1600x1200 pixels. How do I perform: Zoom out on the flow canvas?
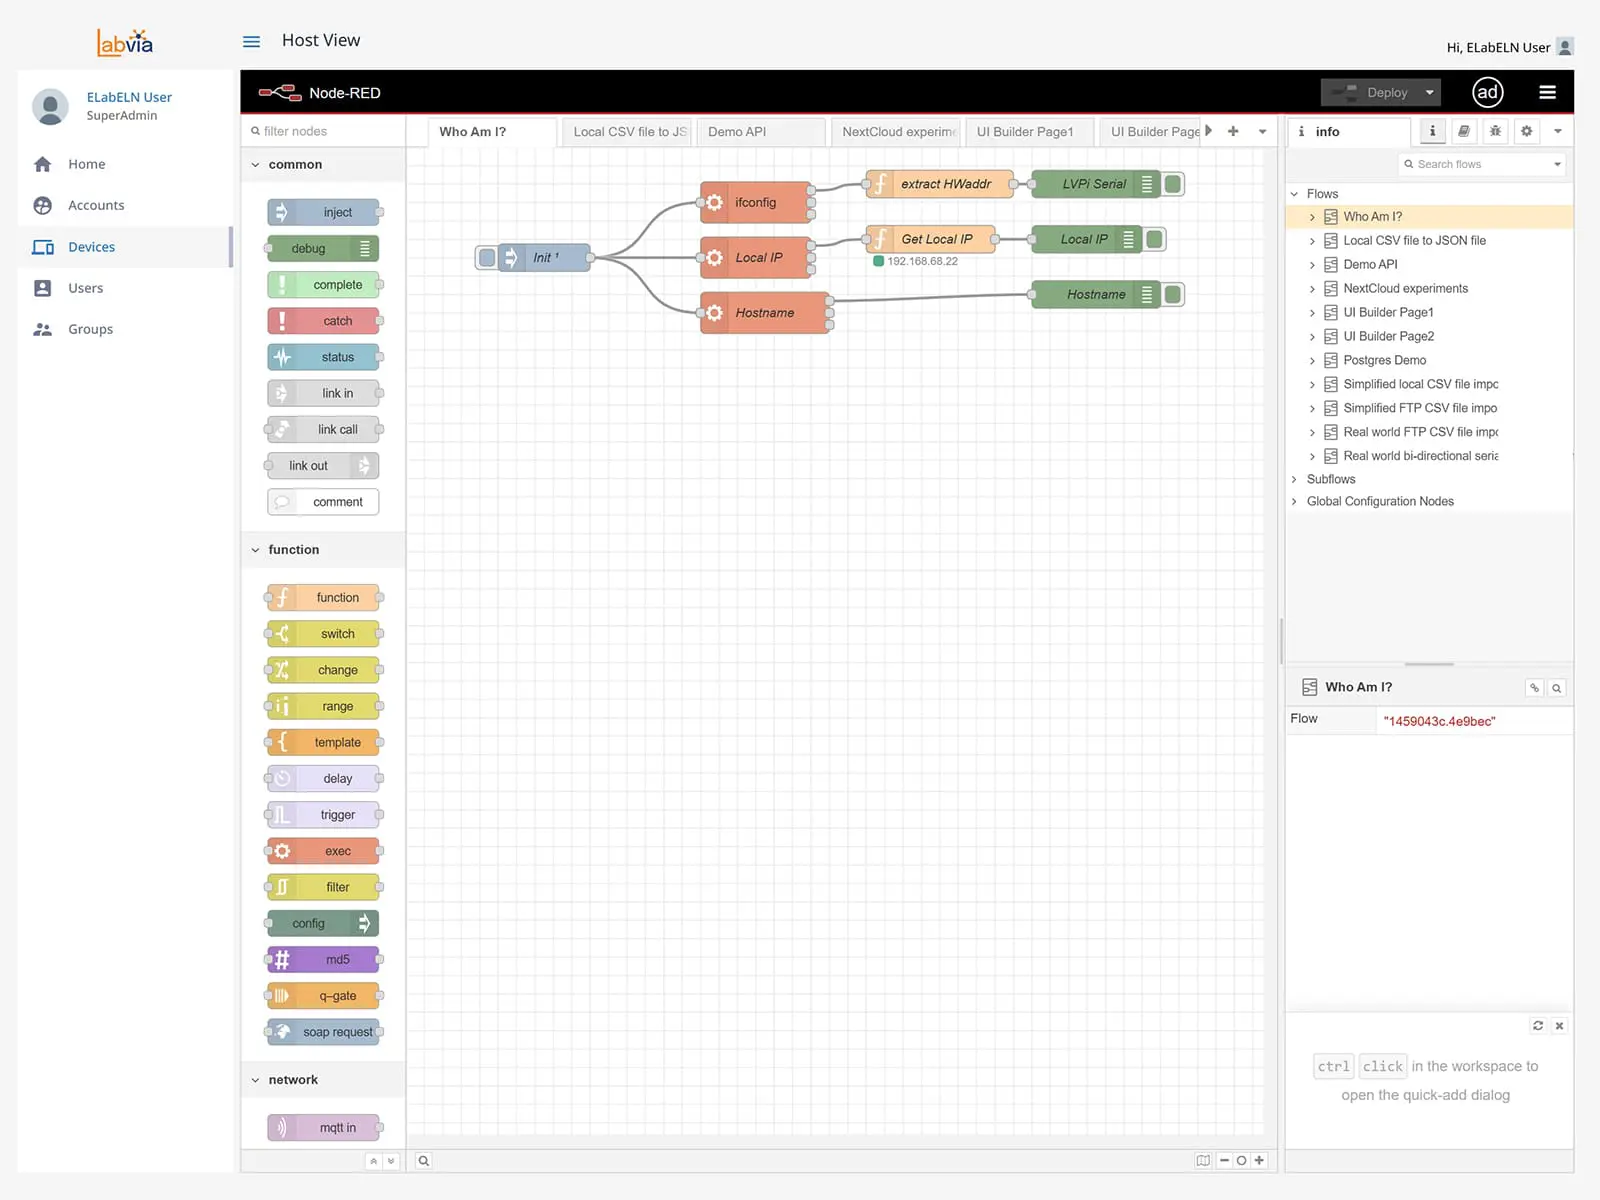[1224, 1160]
